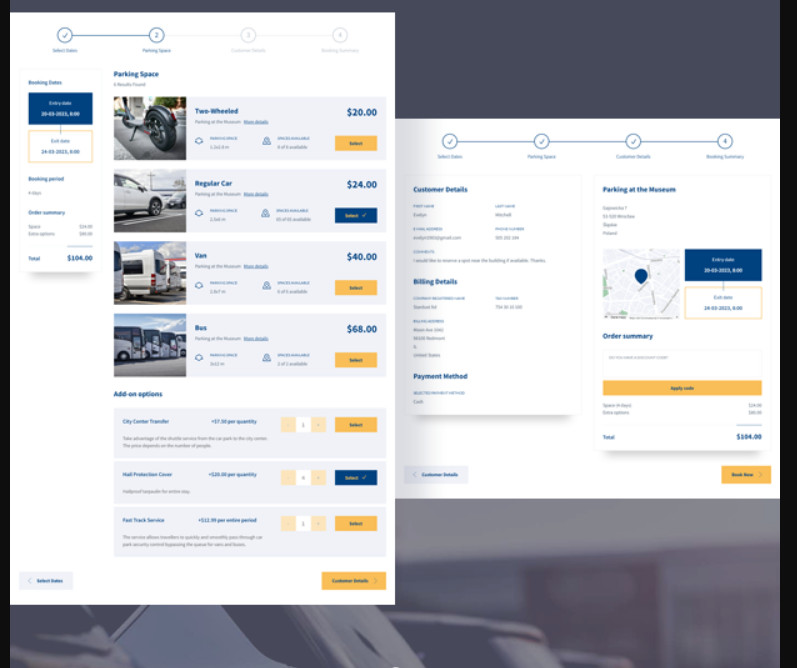The width and height of the screenshot is (797, 668).
Task: Click the scooter thumbnail for Two-Wheeled
Action: (150, 128)
